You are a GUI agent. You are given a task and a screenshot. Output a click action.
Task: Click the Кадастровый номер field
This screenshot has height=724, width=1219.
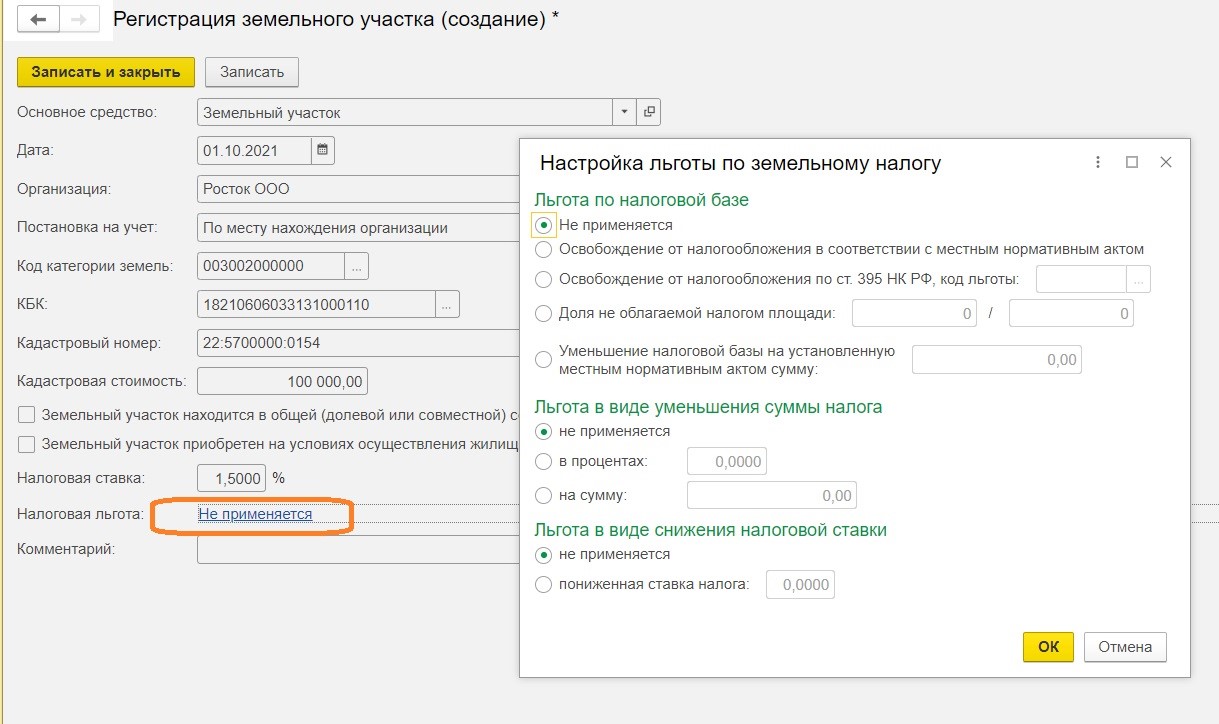[358, 343]
